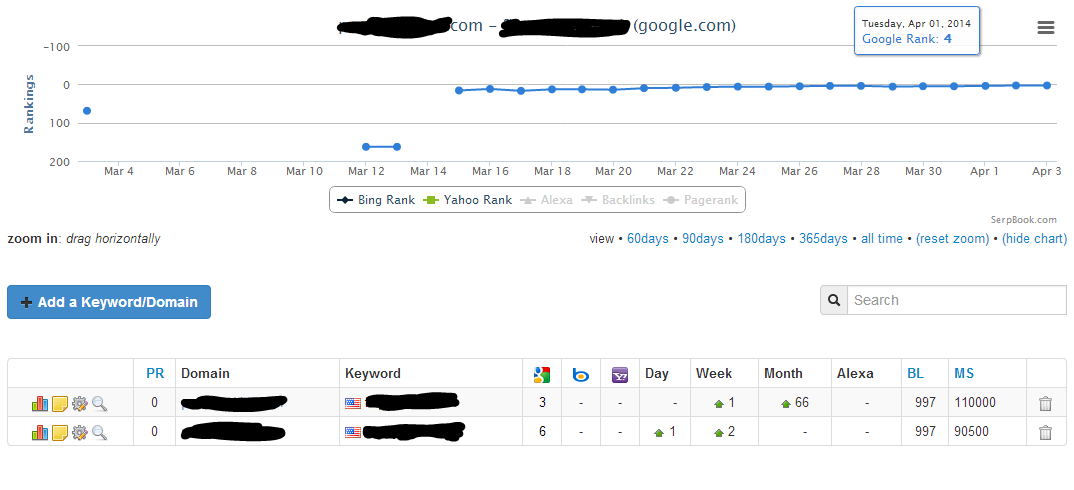
Task: Toggle Alexa series in legend
Action: 546,200
